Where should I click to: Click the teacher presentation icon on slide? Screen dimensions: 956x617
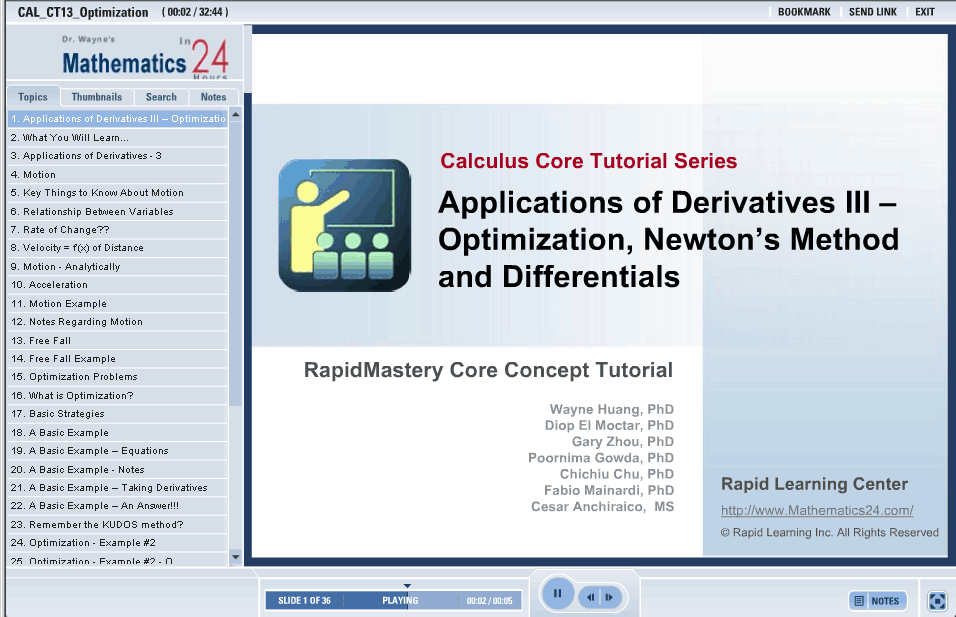[x=345, y=225]
